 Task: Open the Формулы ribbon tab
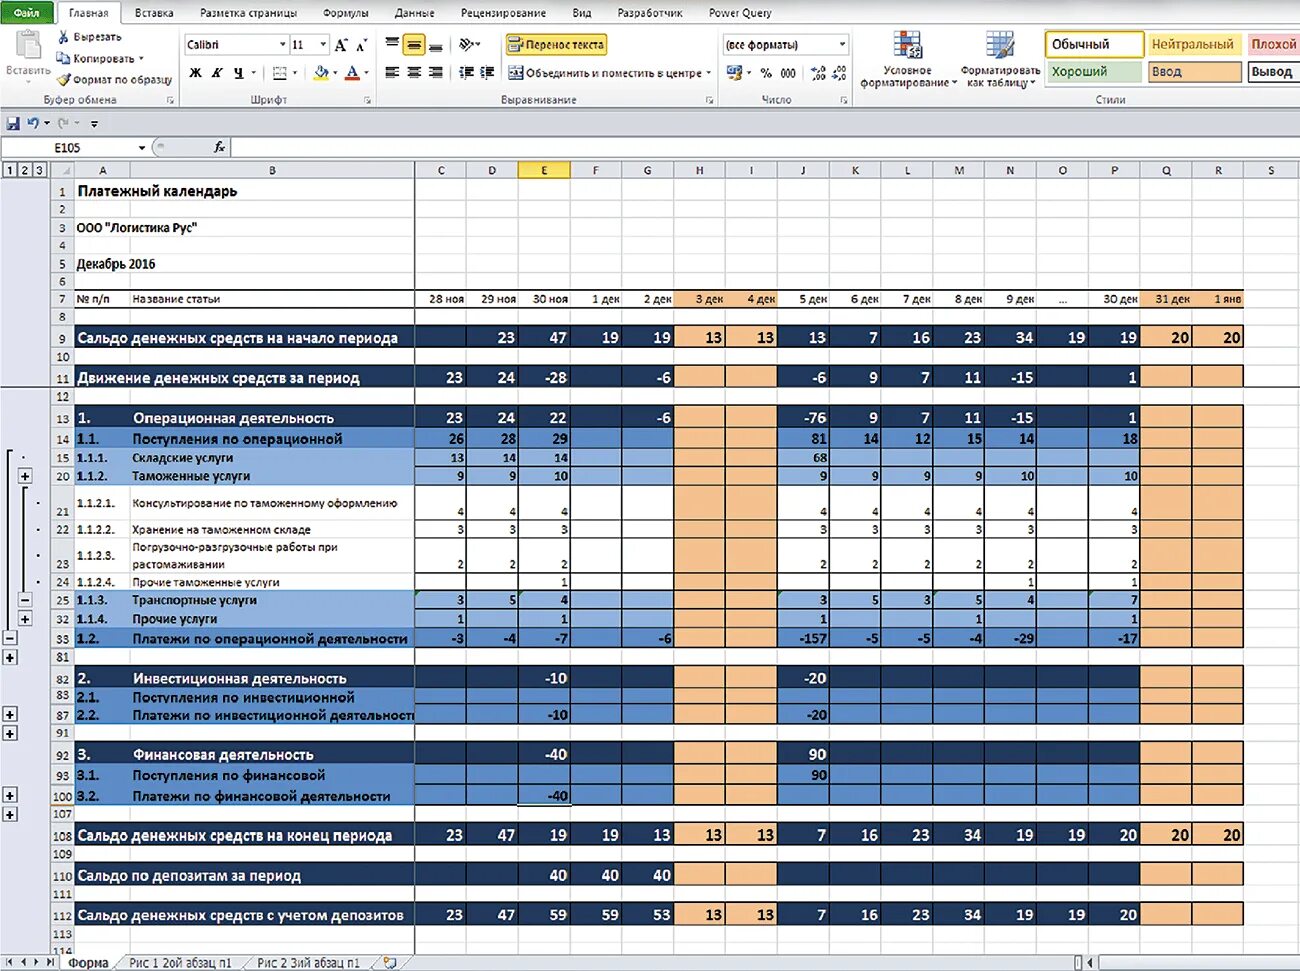(346, 13)
